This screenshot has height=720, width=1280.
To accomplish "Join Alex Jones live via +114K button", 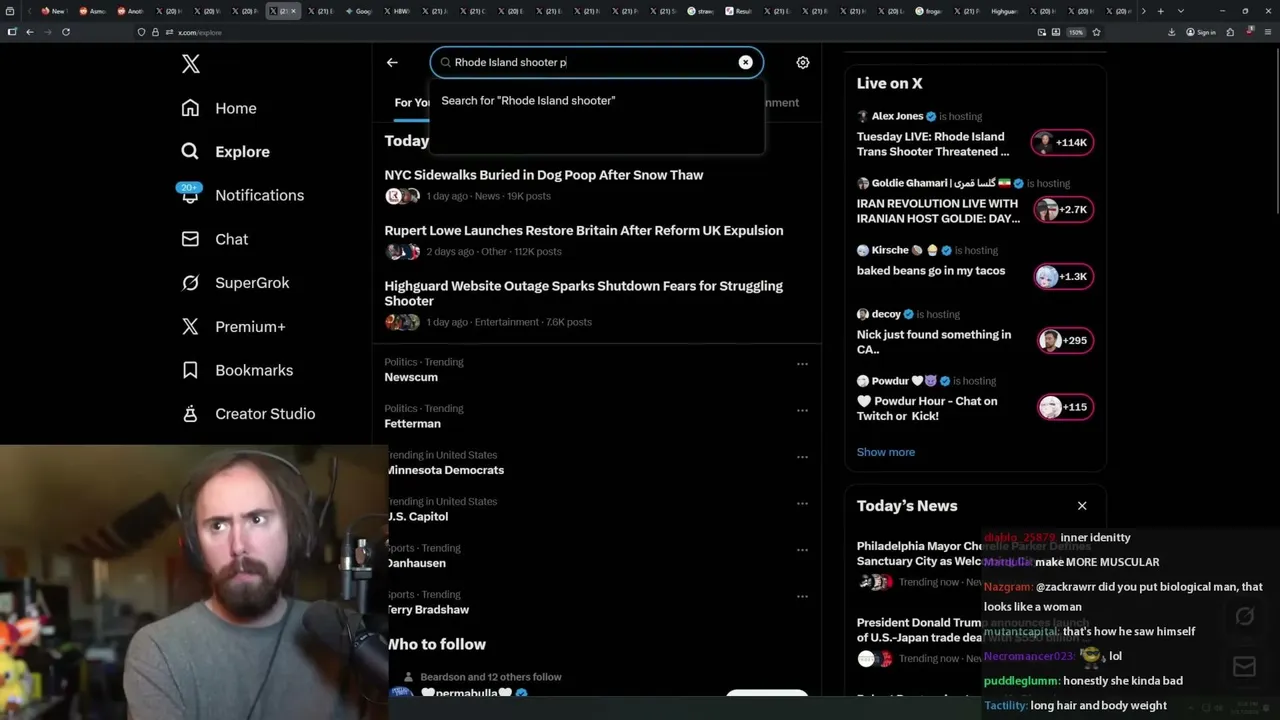I will click(x=1062, y=143).
